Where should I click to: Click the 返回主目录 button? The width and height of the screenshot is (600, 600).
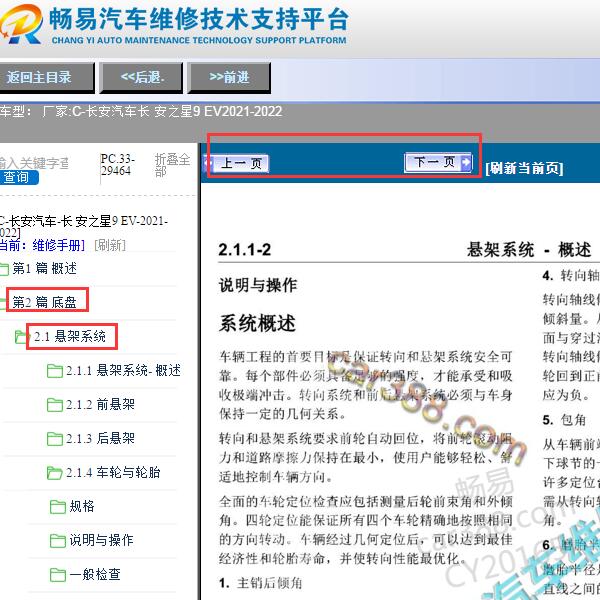click(46, 78)
